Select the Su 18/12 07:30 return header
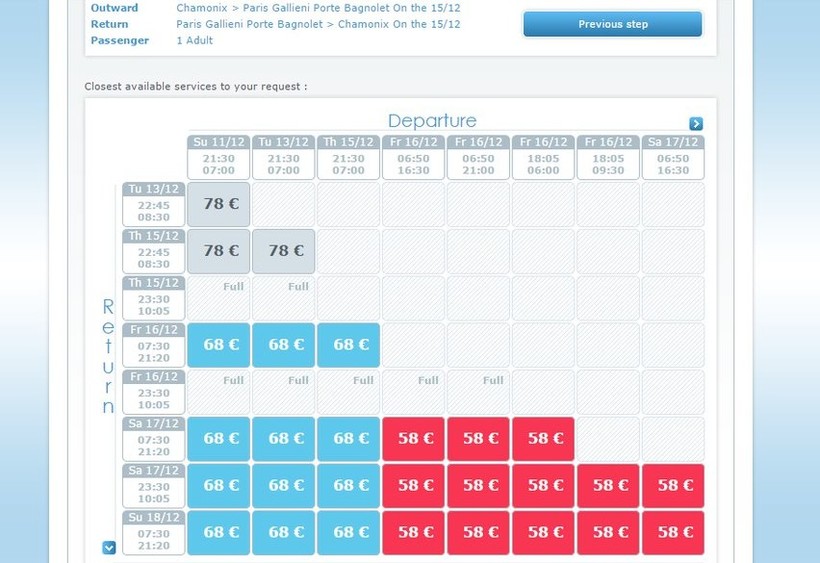The width and height of the screenshot is (820, 563). (154, 533)
